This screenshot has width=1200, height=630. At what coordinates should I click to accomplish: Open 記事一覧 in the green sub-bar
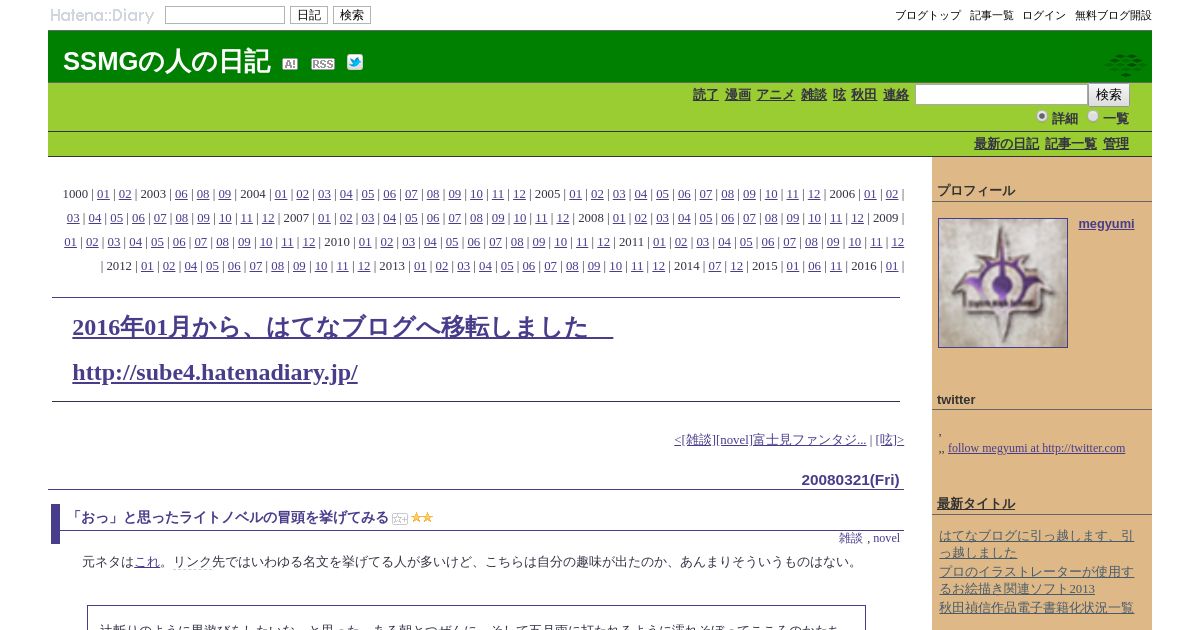tap(1071, 144)
